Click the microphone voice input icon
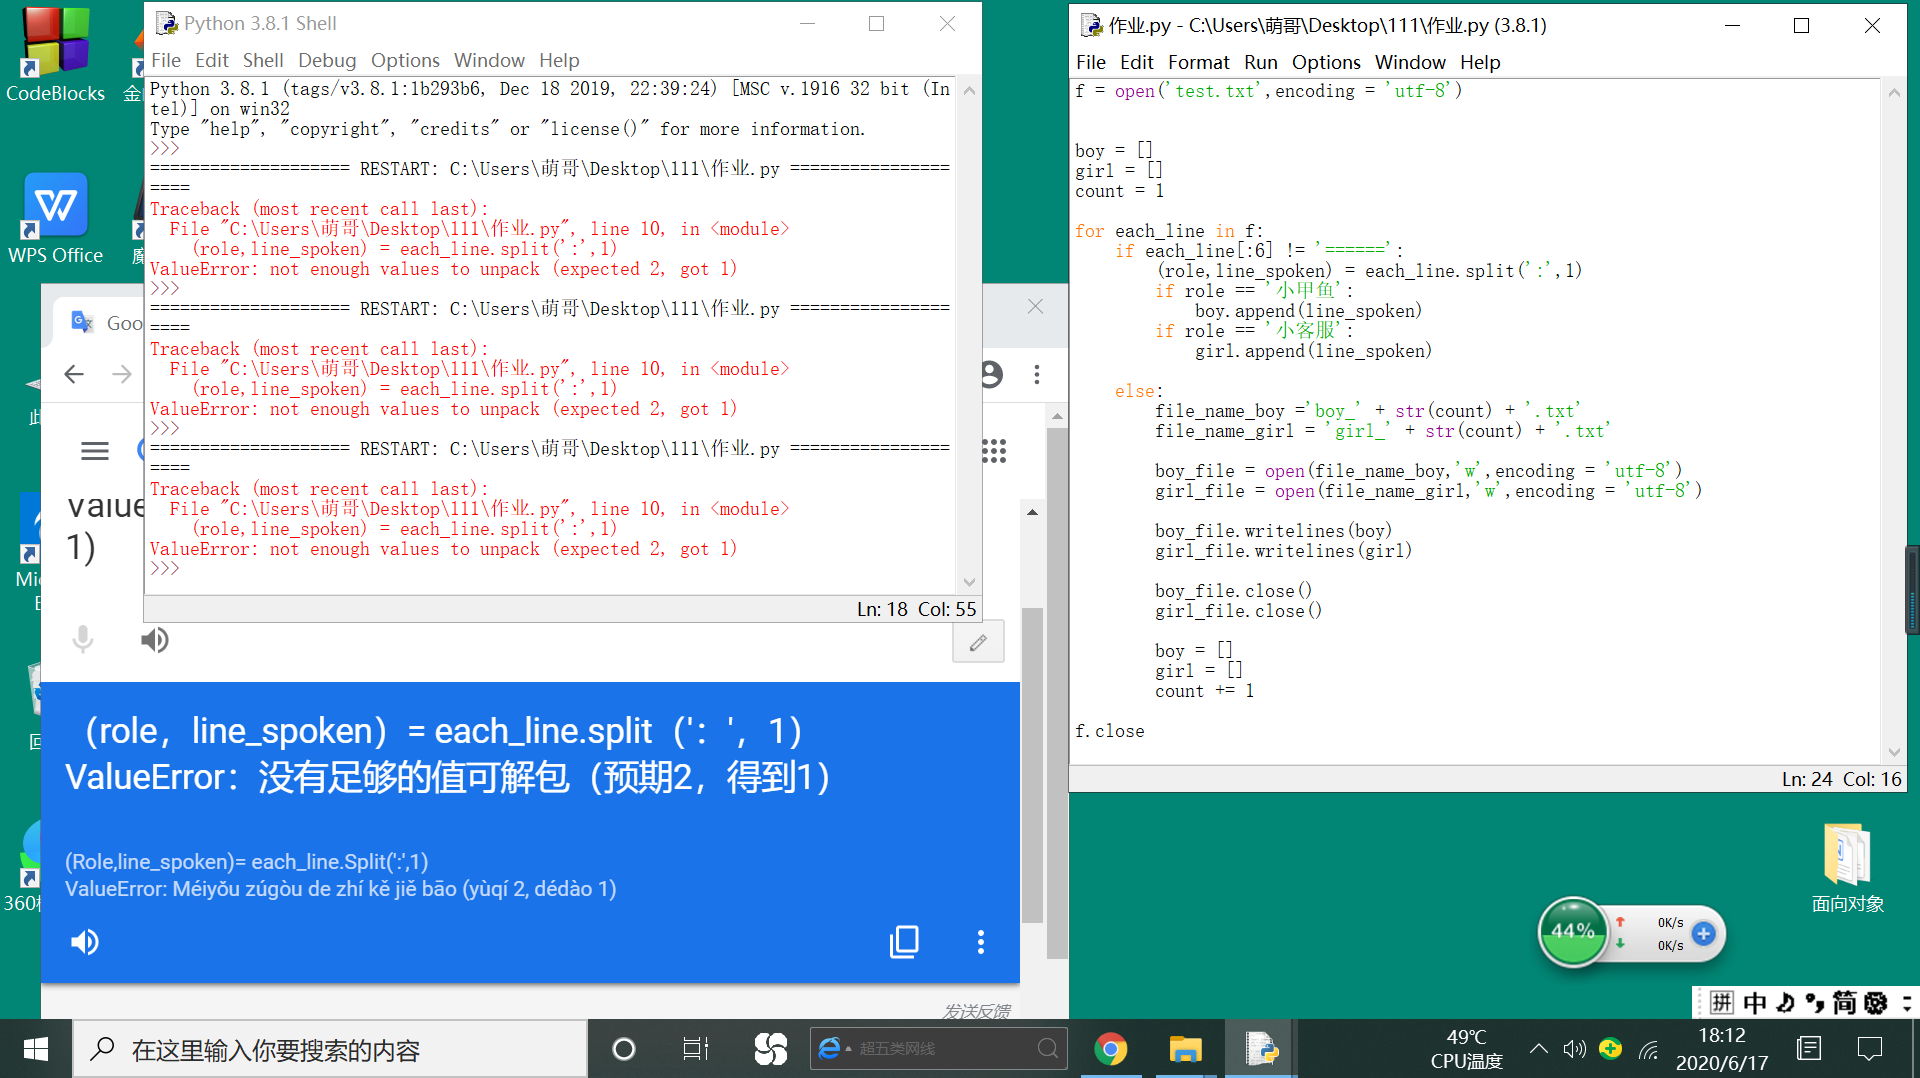The width and height of the screenshot is (1920, 1078). (x=83, y=639)
